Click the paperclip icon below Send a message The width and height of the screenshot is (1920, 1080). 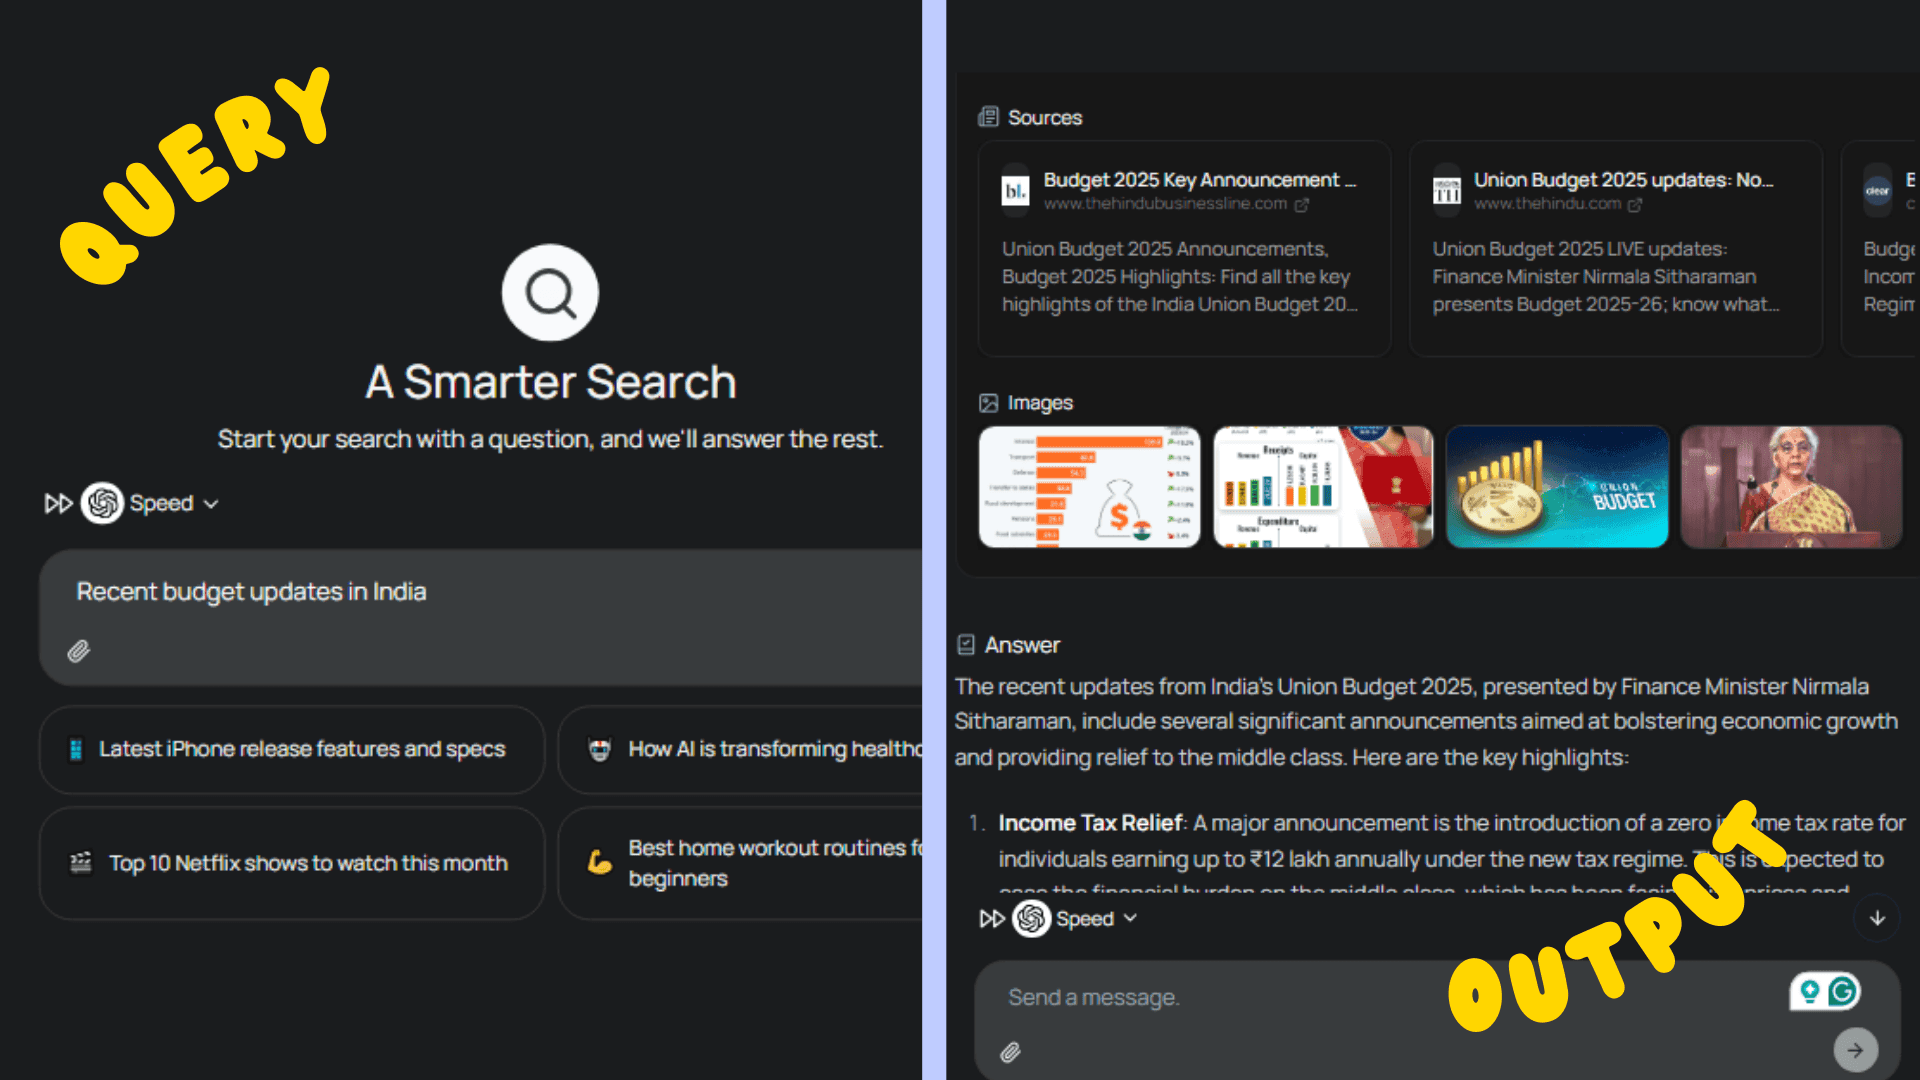pyautogui.click(x=1011, y=1052)
